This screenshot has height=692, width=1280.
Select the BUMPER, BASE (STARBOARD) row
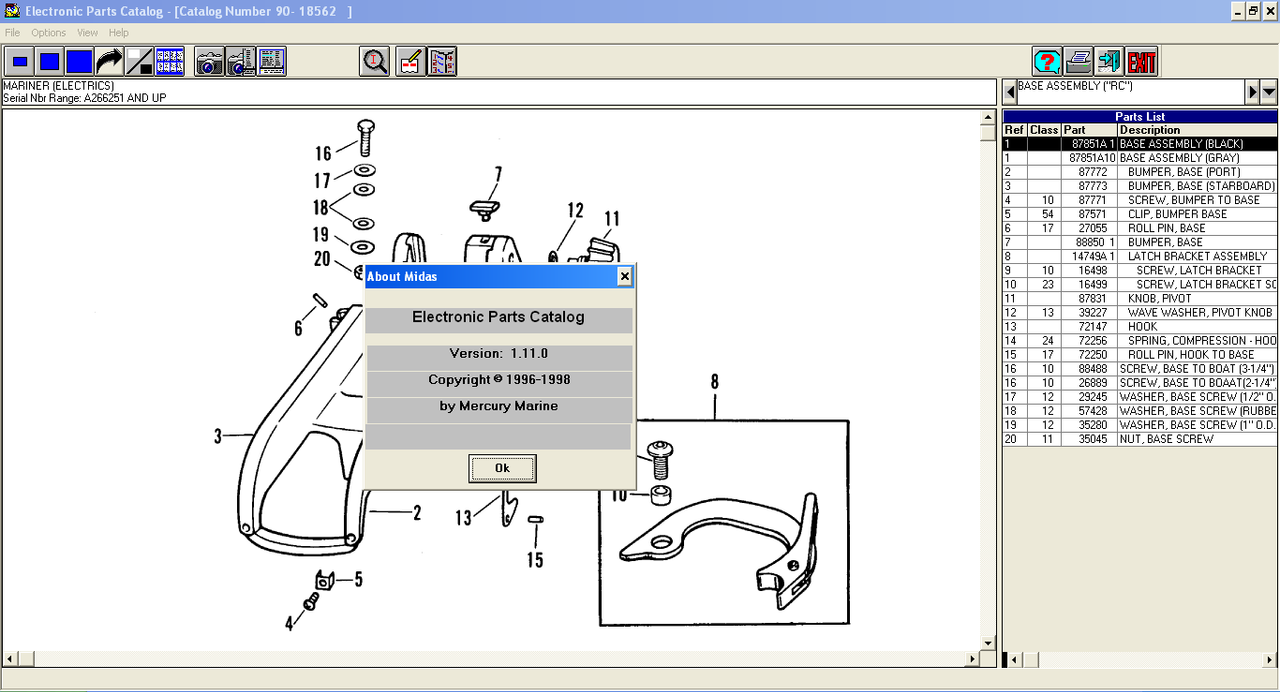[1140, 186]
